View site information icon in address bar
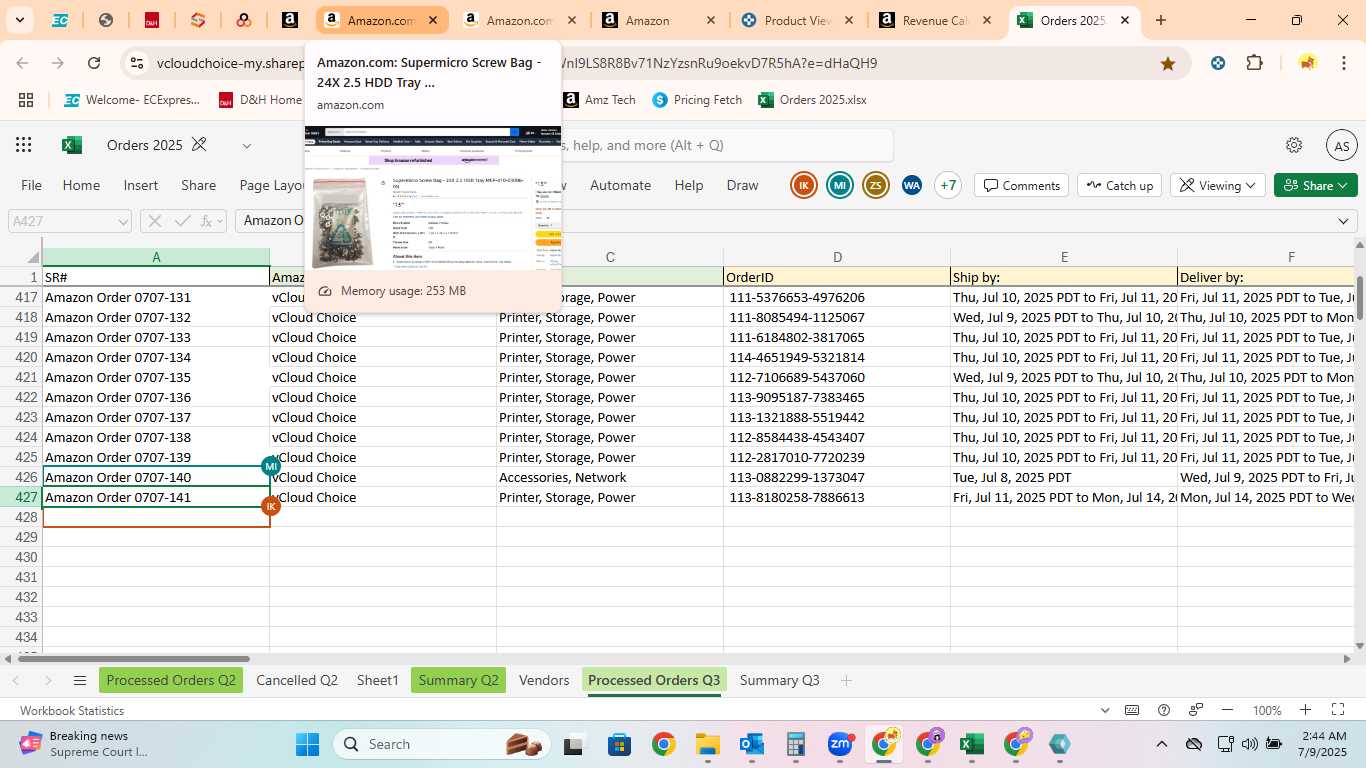The width and height of the screenshot is (1366, 768). (x=137, y=63)
